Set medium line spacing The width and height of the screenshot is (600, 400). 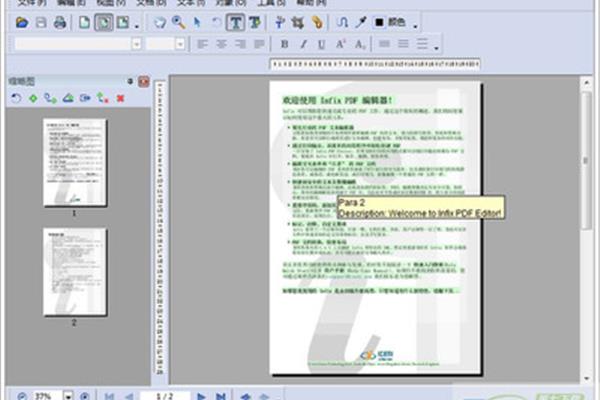click(x=403, y=44)
